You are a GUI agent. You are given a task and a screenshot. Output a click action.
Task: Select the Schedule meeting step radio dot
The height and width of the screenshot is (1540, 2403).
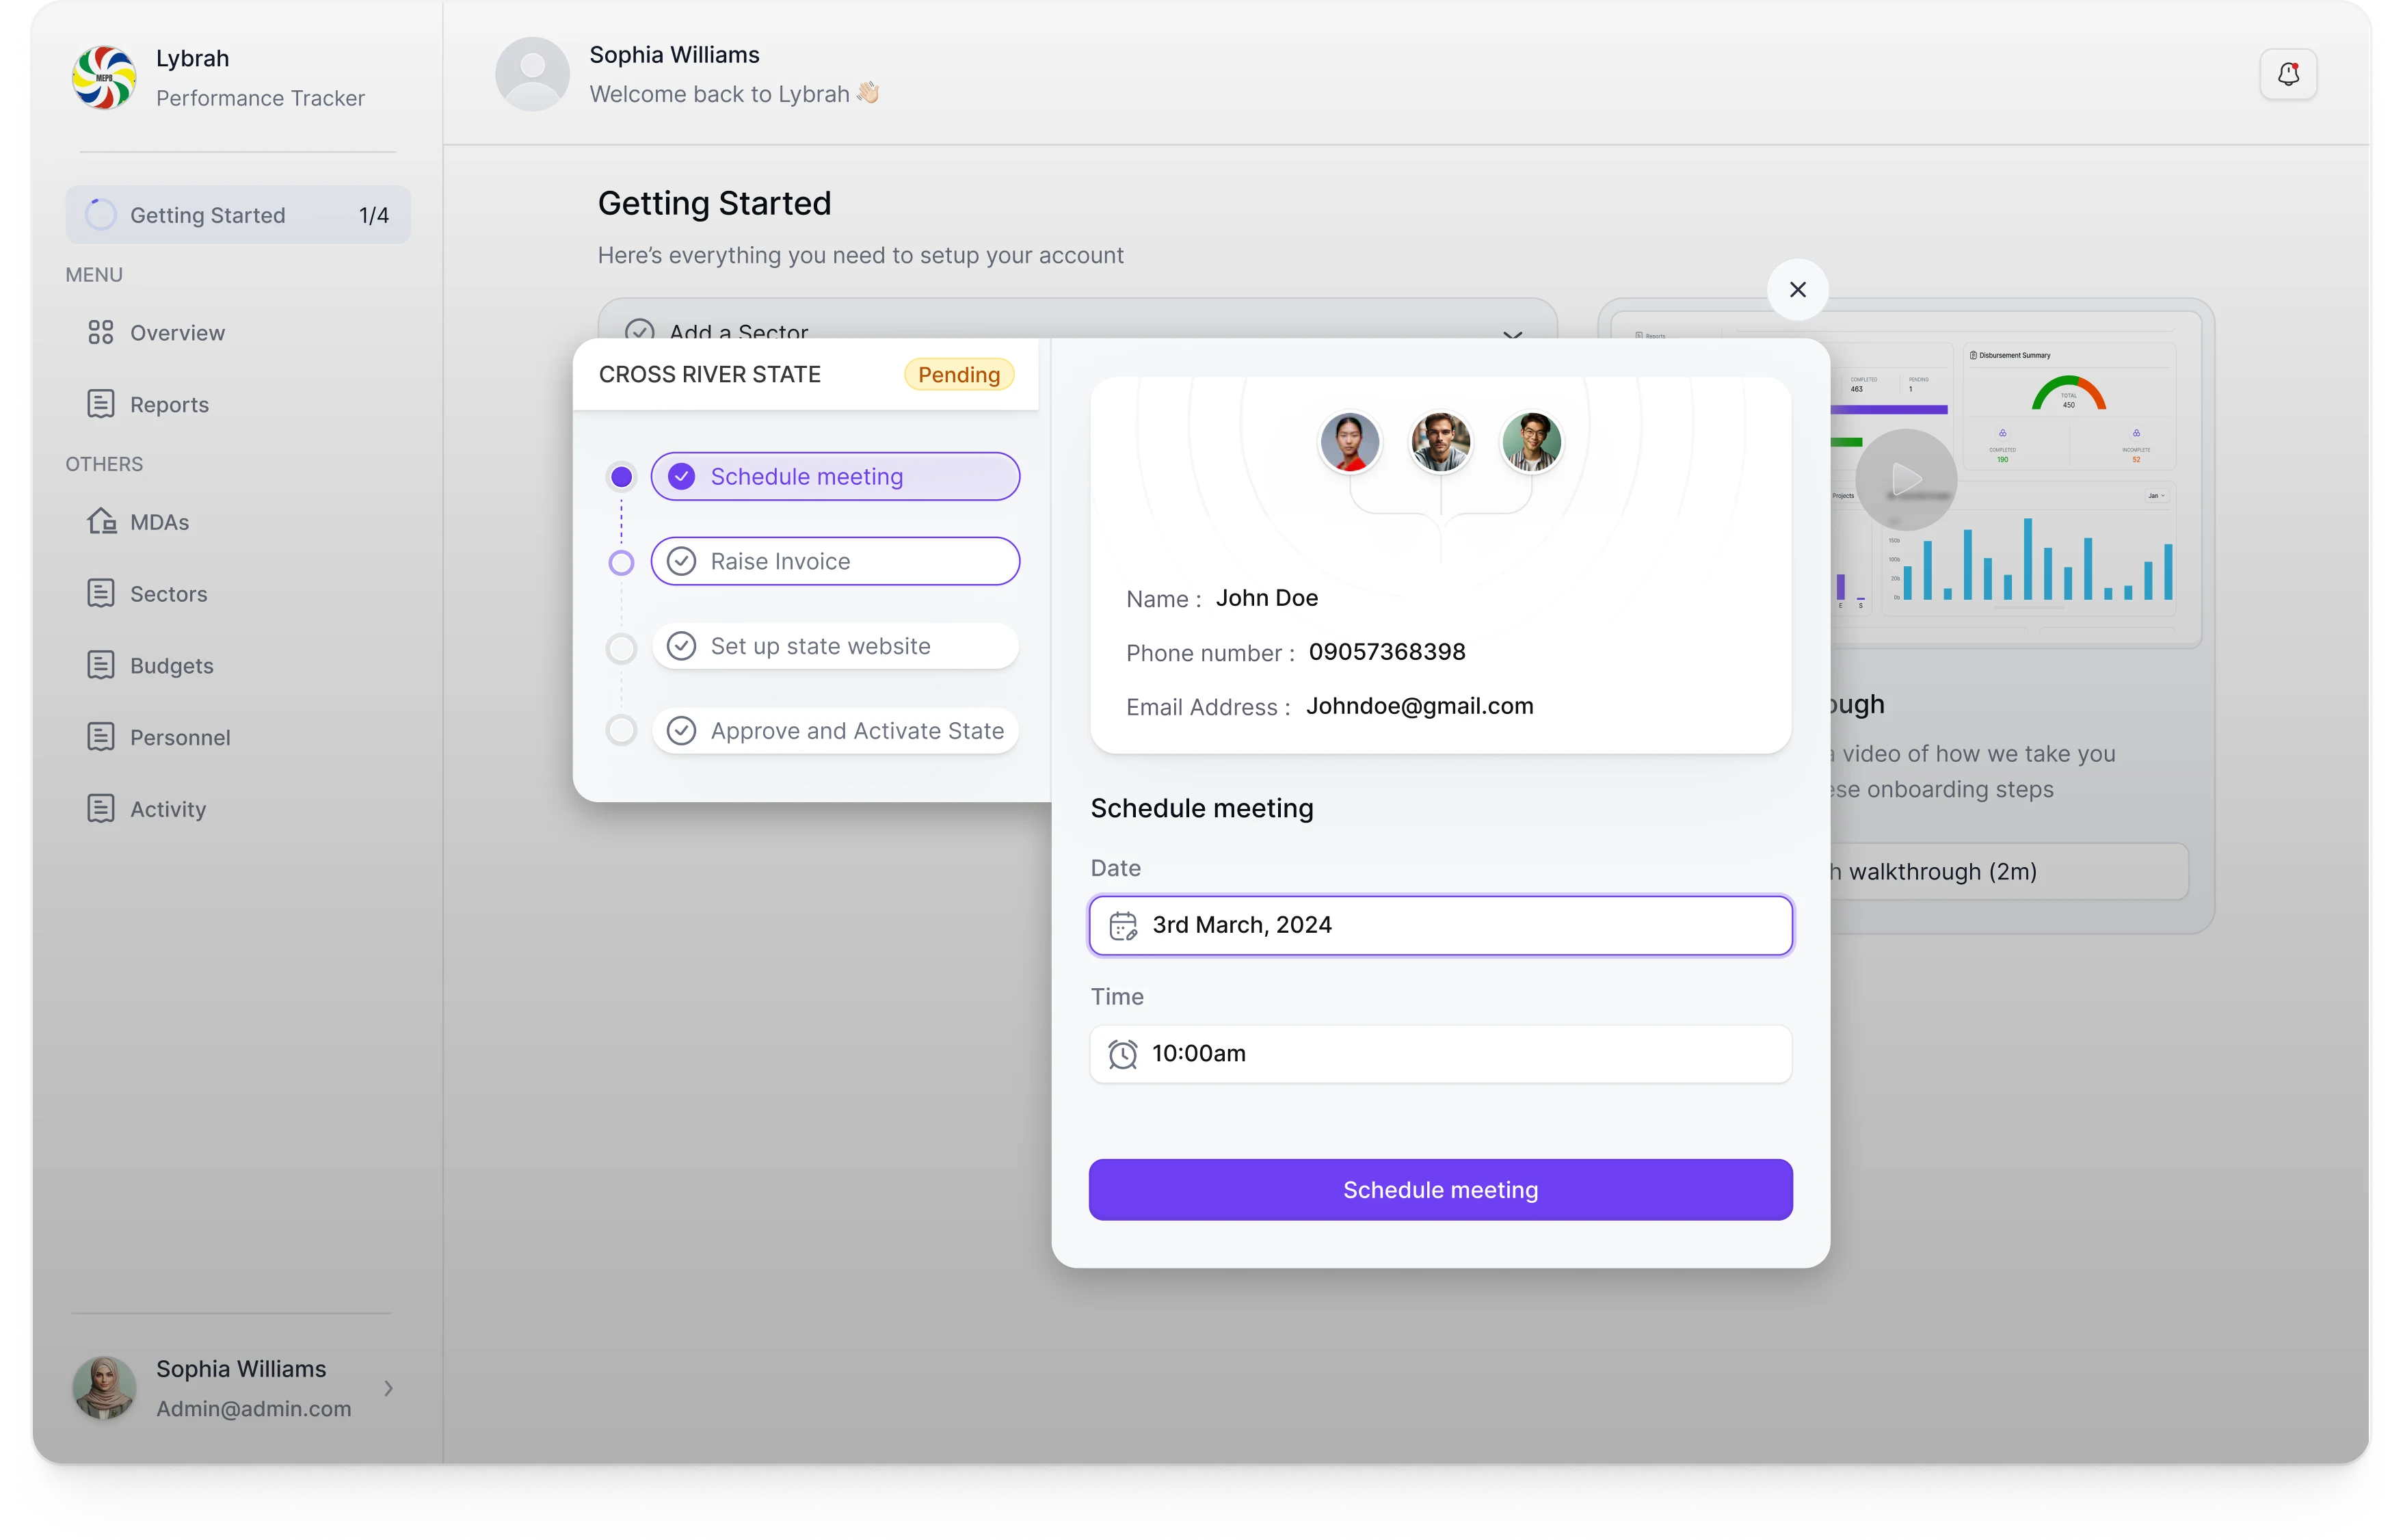621,477
